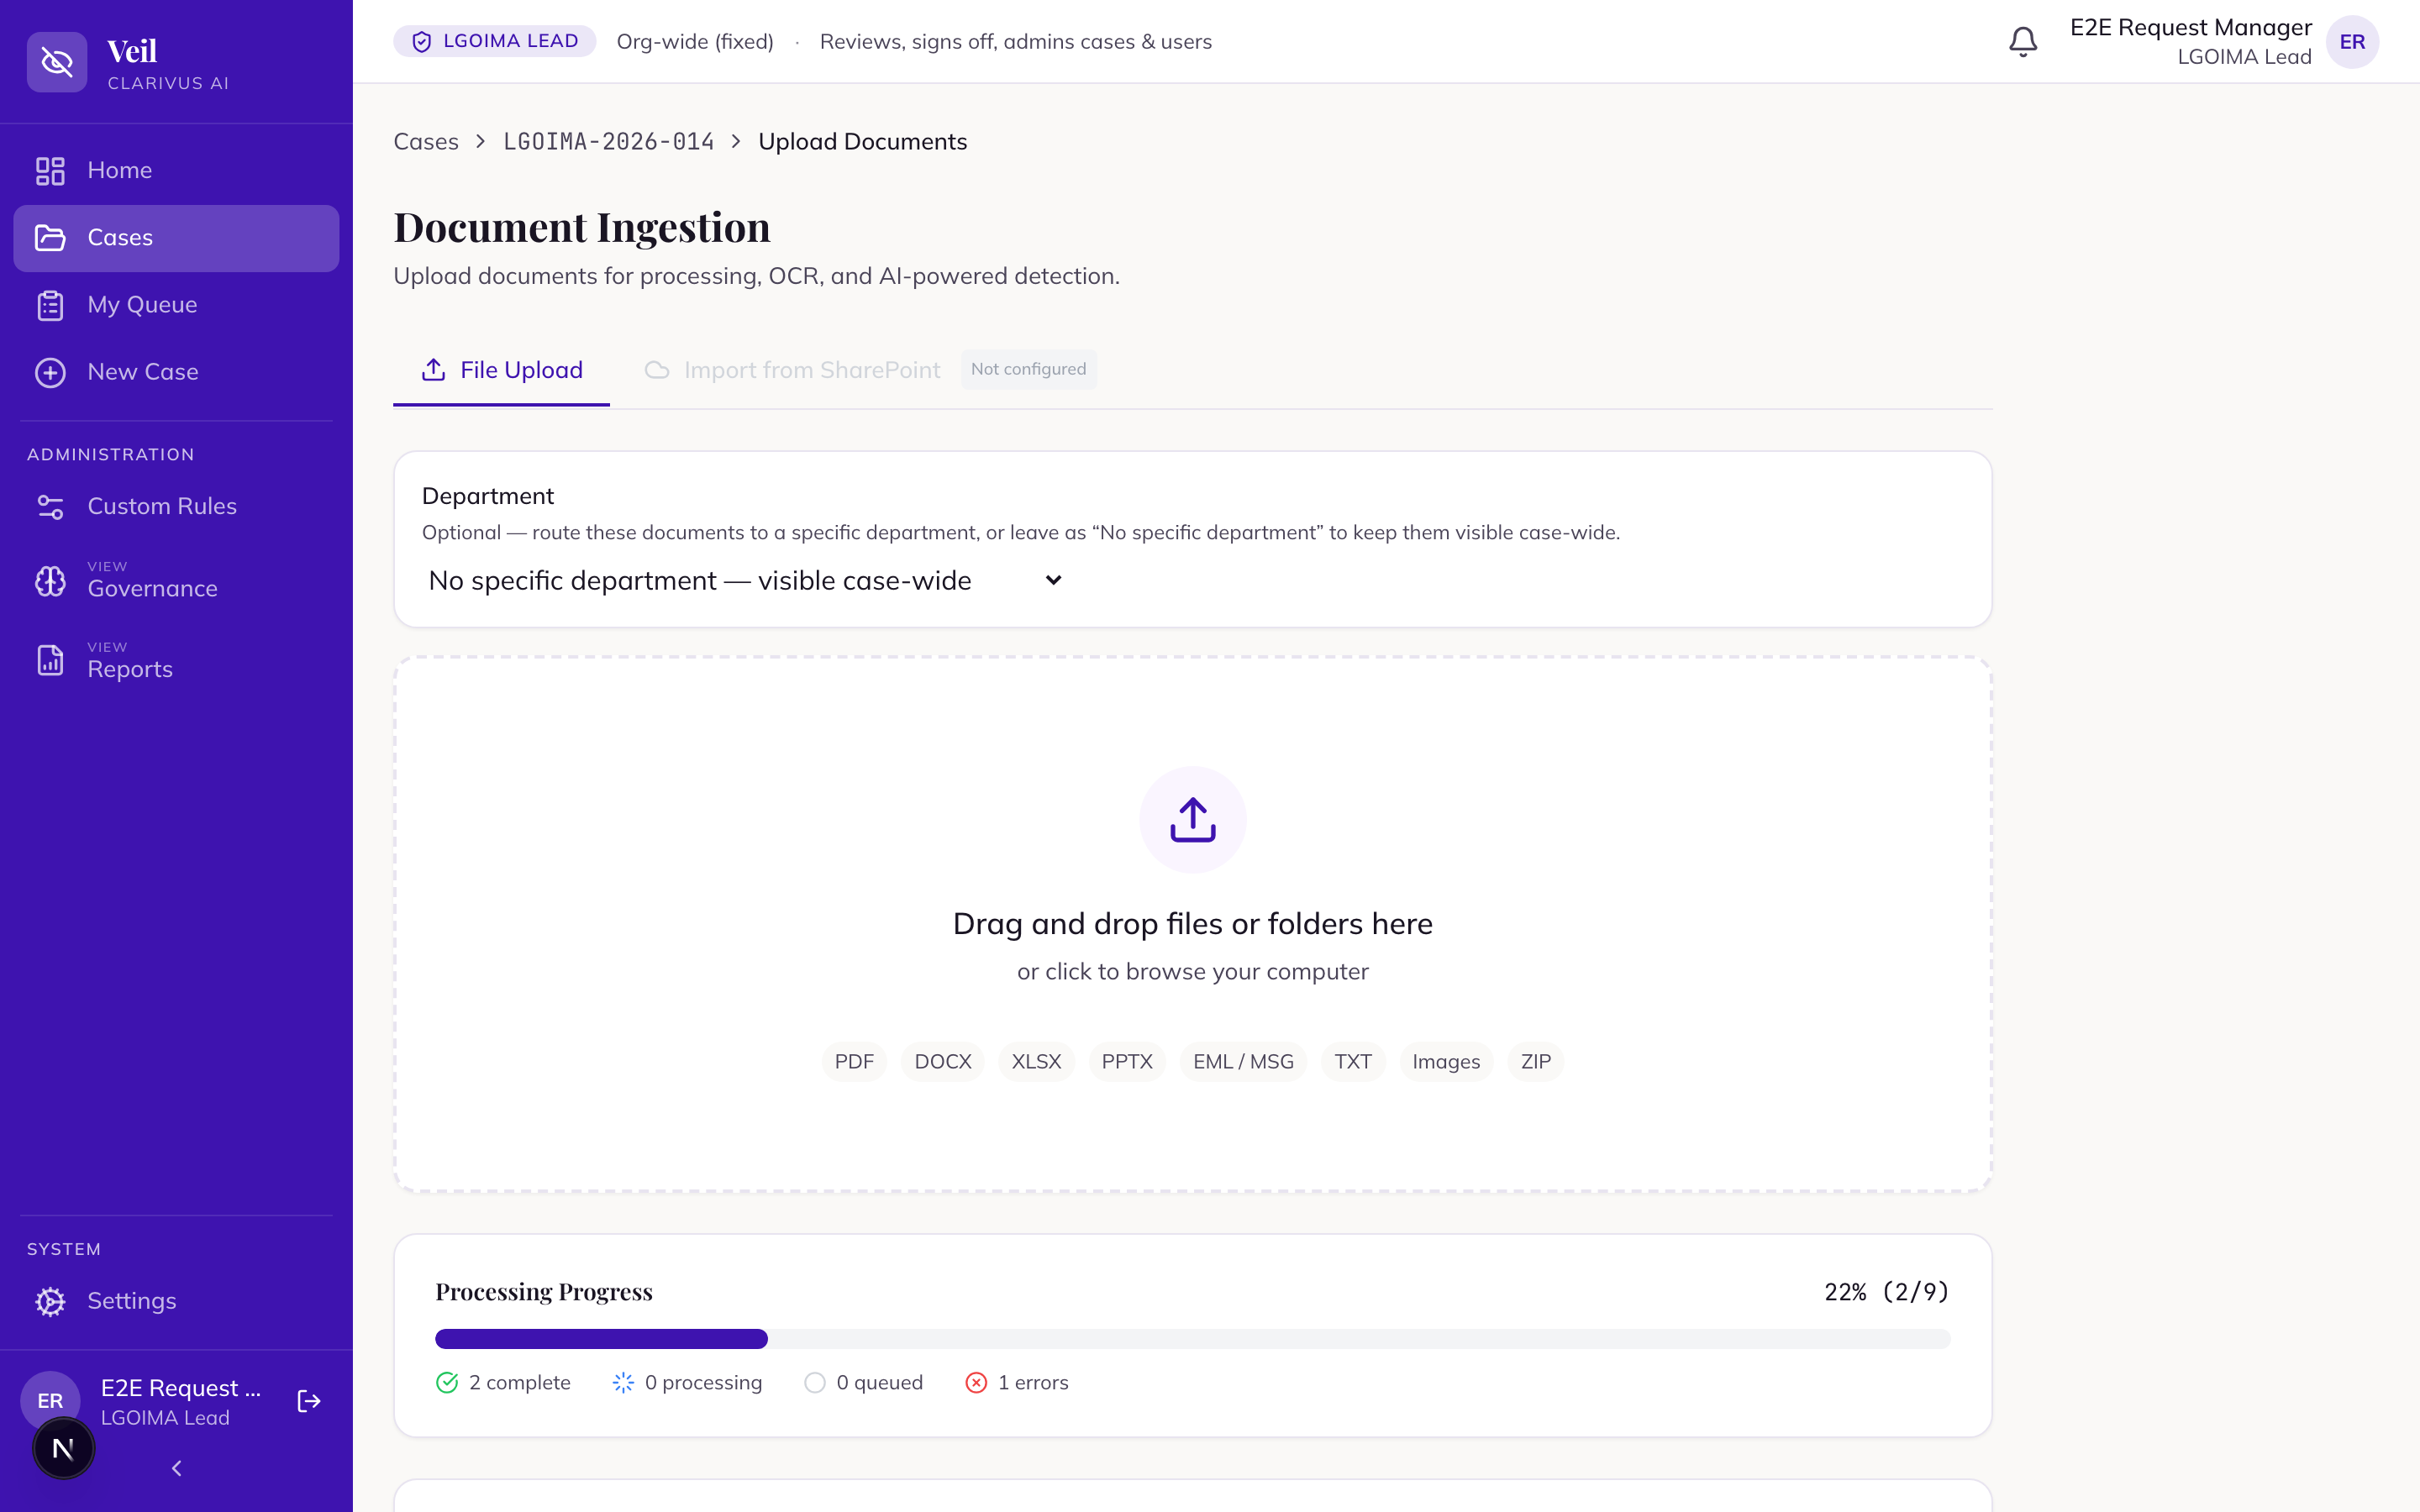The image size is (2420, 1512).
Task: Click the red error X icon
Action: click(x=976, y=1383)
